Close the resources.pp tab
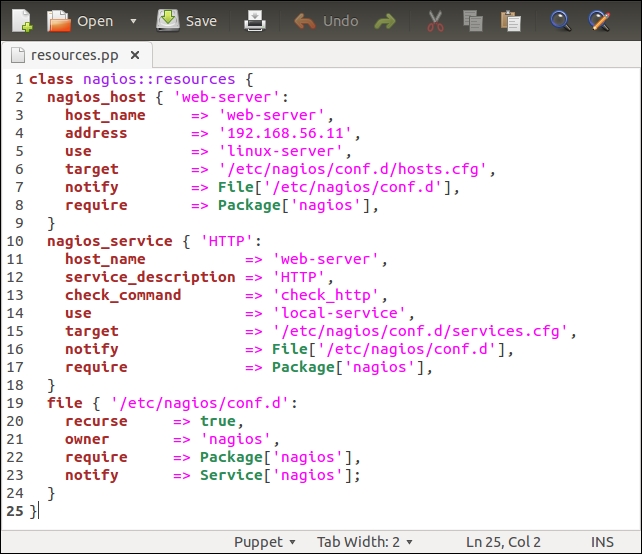Screen dimensions: 642x554 click(136, 55)
